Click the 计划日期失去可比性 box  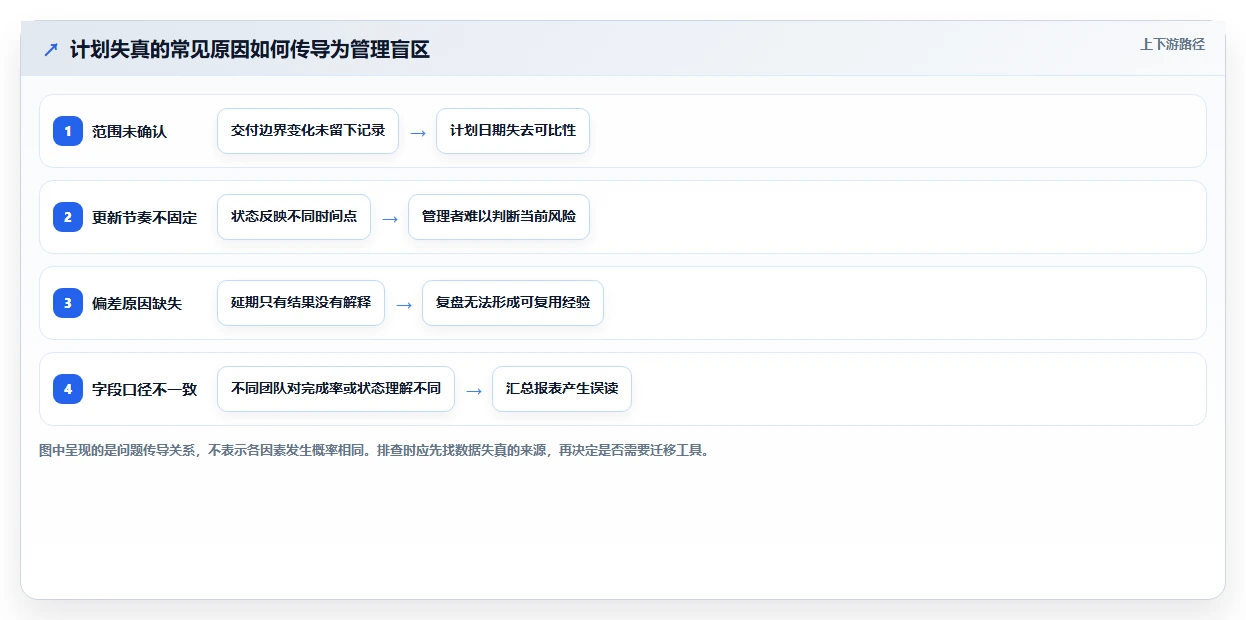[x=513, y=131]
